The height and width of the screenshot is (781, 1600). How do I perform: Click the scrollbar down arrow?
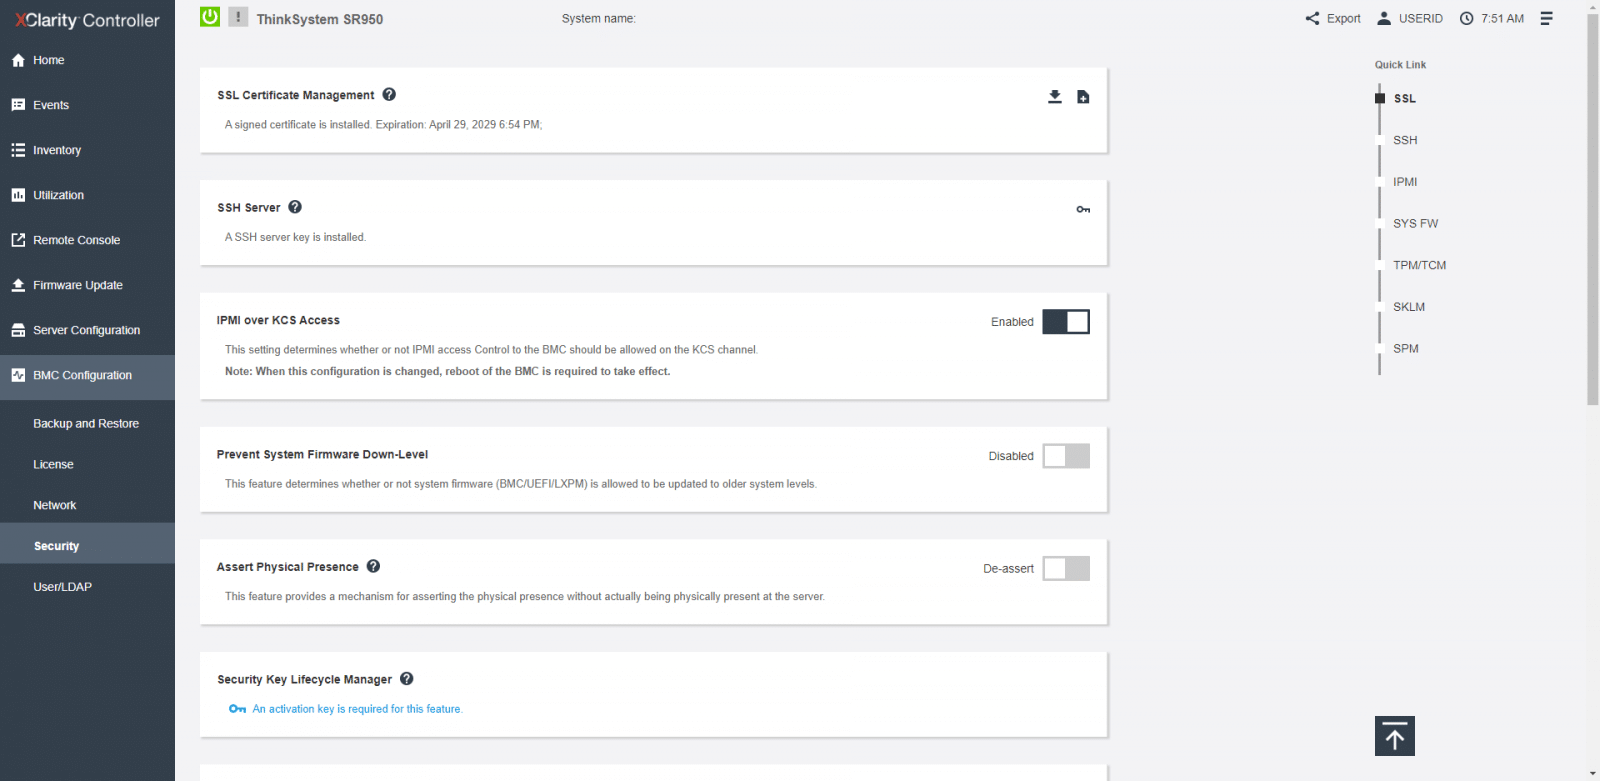tap(1592, 774)
